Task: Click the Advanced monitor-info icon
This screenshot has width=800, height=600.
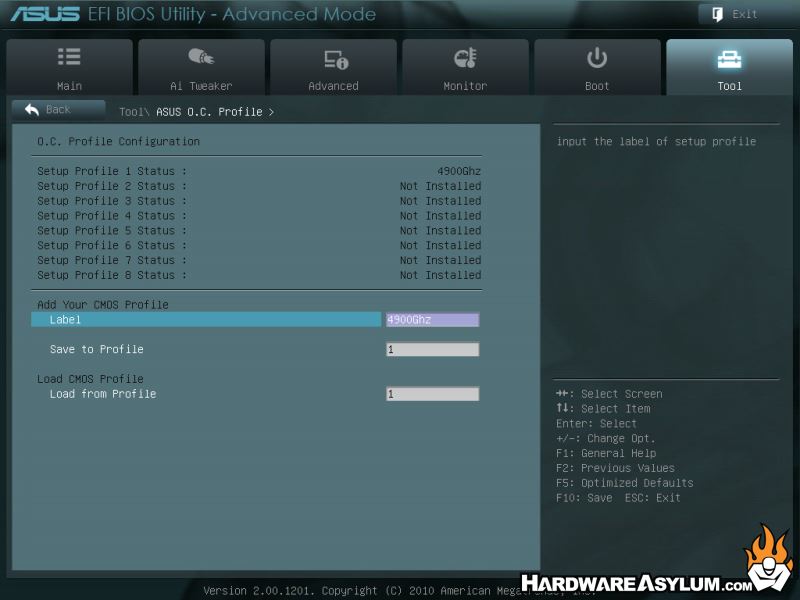Action: [336, 59]
